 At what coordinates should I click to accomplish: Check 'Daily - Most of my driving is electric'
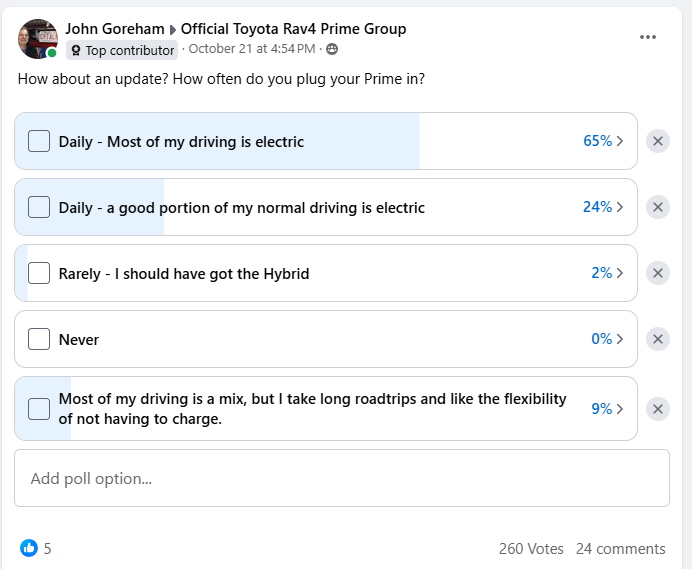[39, 141]
